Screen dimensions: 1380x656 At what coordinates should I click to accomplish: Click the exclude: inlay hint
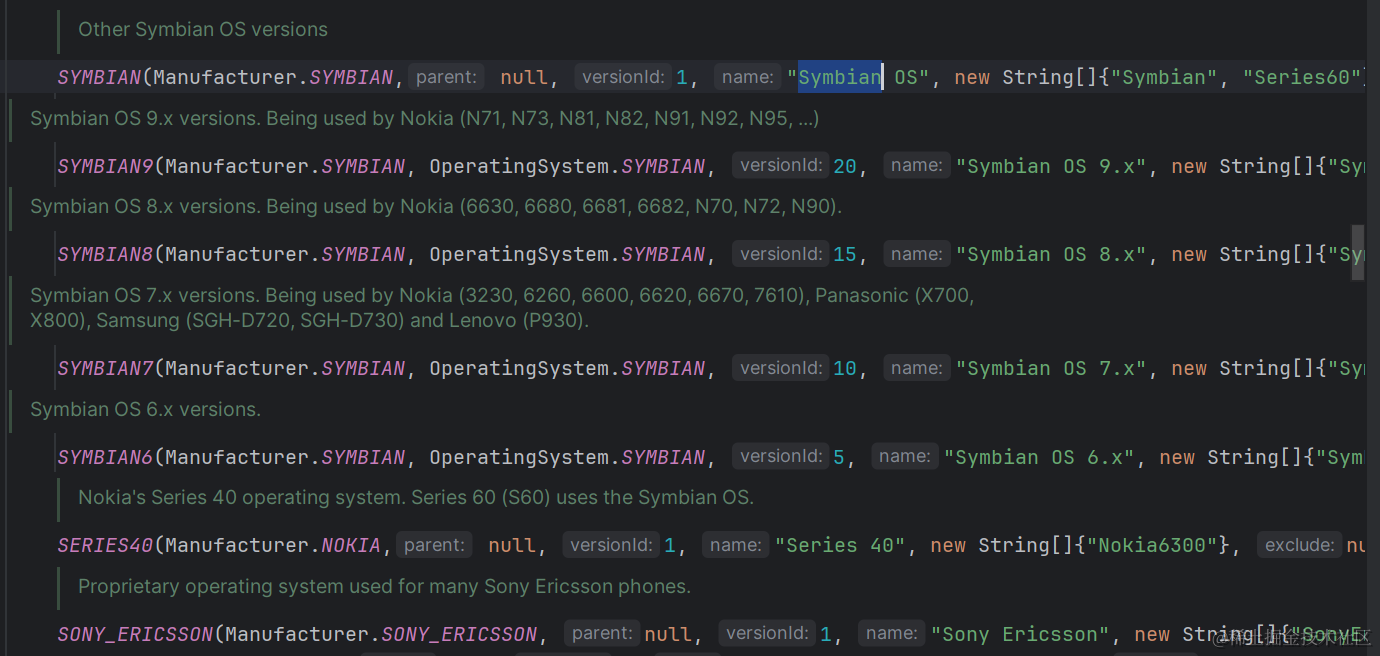pos(1299,545)
